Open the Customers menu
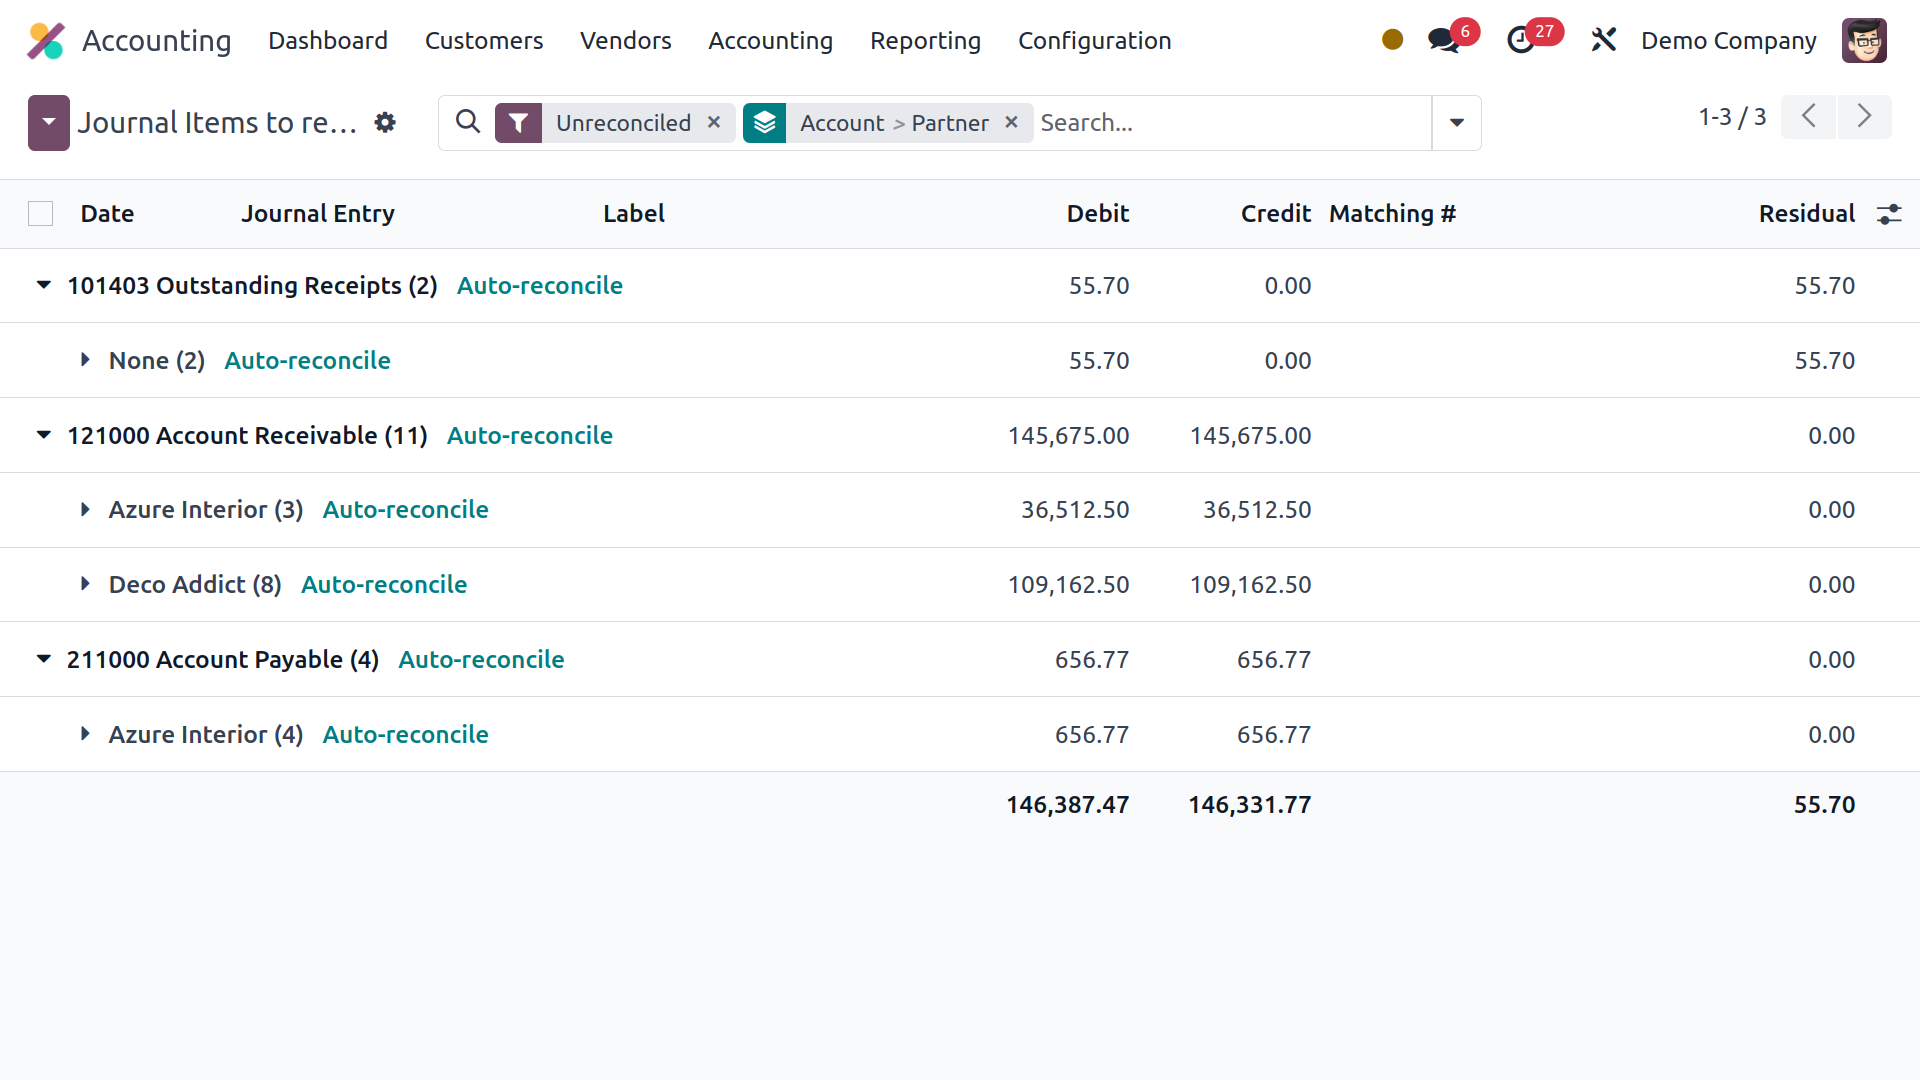The image size is (1920, 1080). pyautogui.click(x=484, y=40)
